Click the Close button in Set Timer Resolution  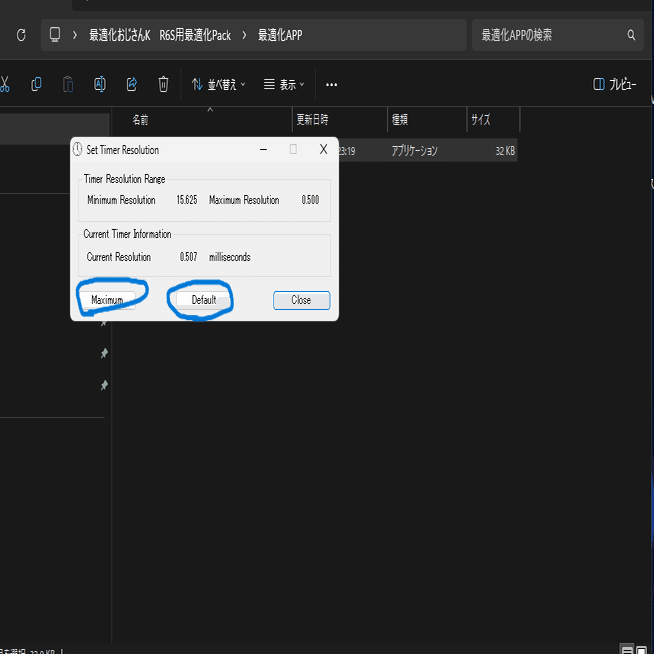coord(302,300)
